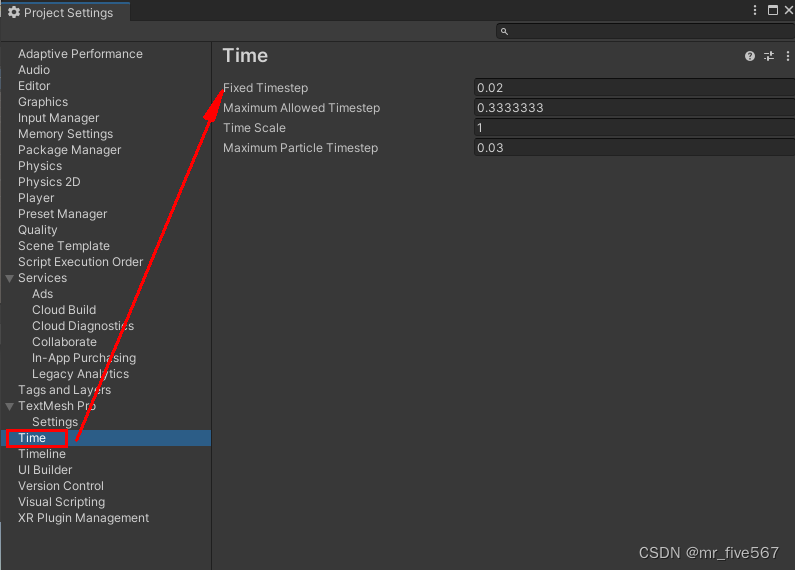Open the Audio settings category
The image size is (795, 570).
click(x=34, y=70)
